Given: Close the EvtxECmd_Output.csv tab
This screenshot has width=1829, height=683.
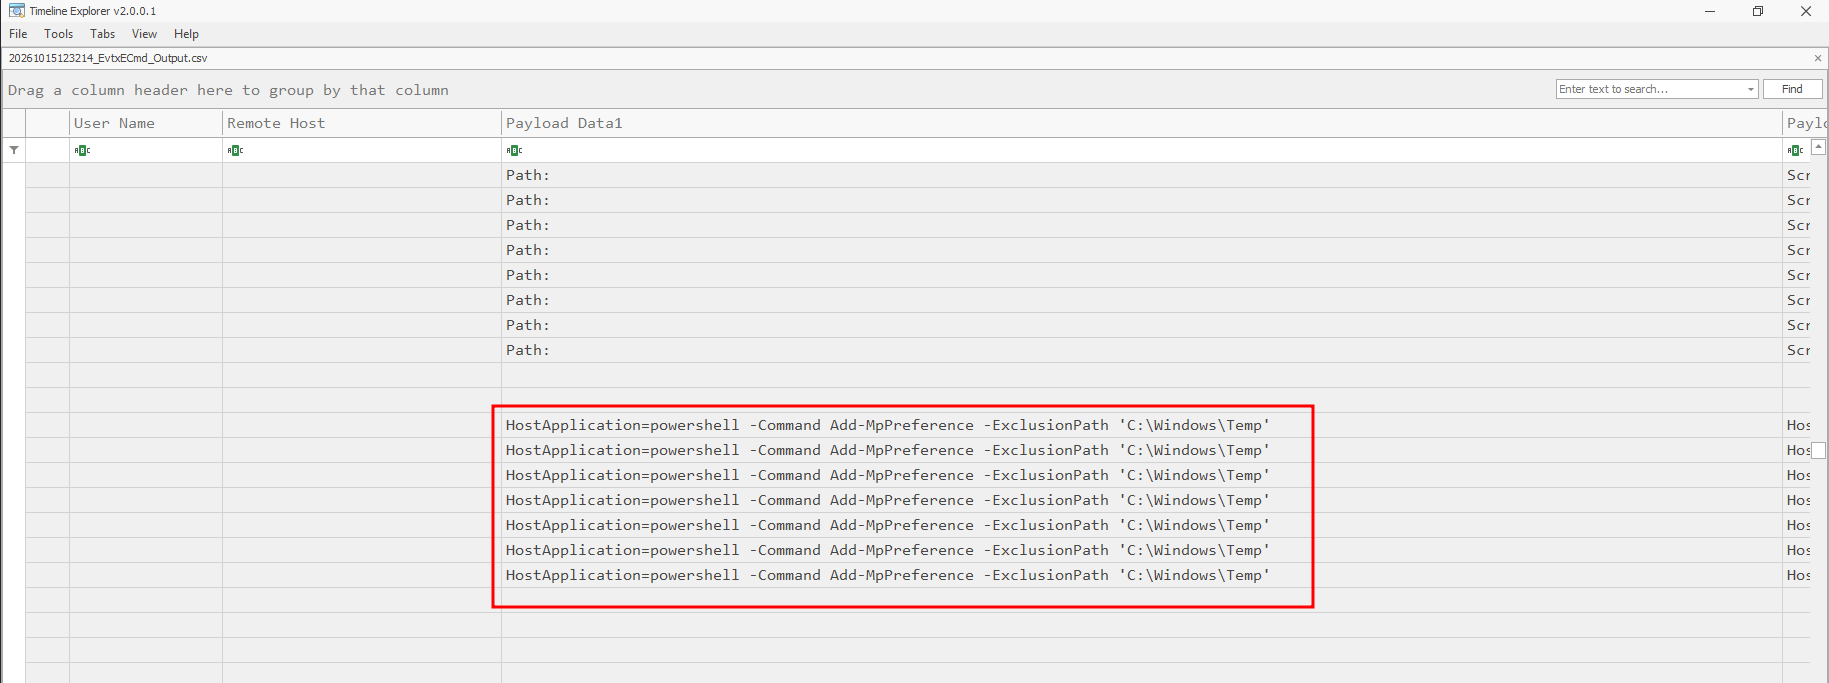Looking at the screenshot, I should pos(1818,58).
